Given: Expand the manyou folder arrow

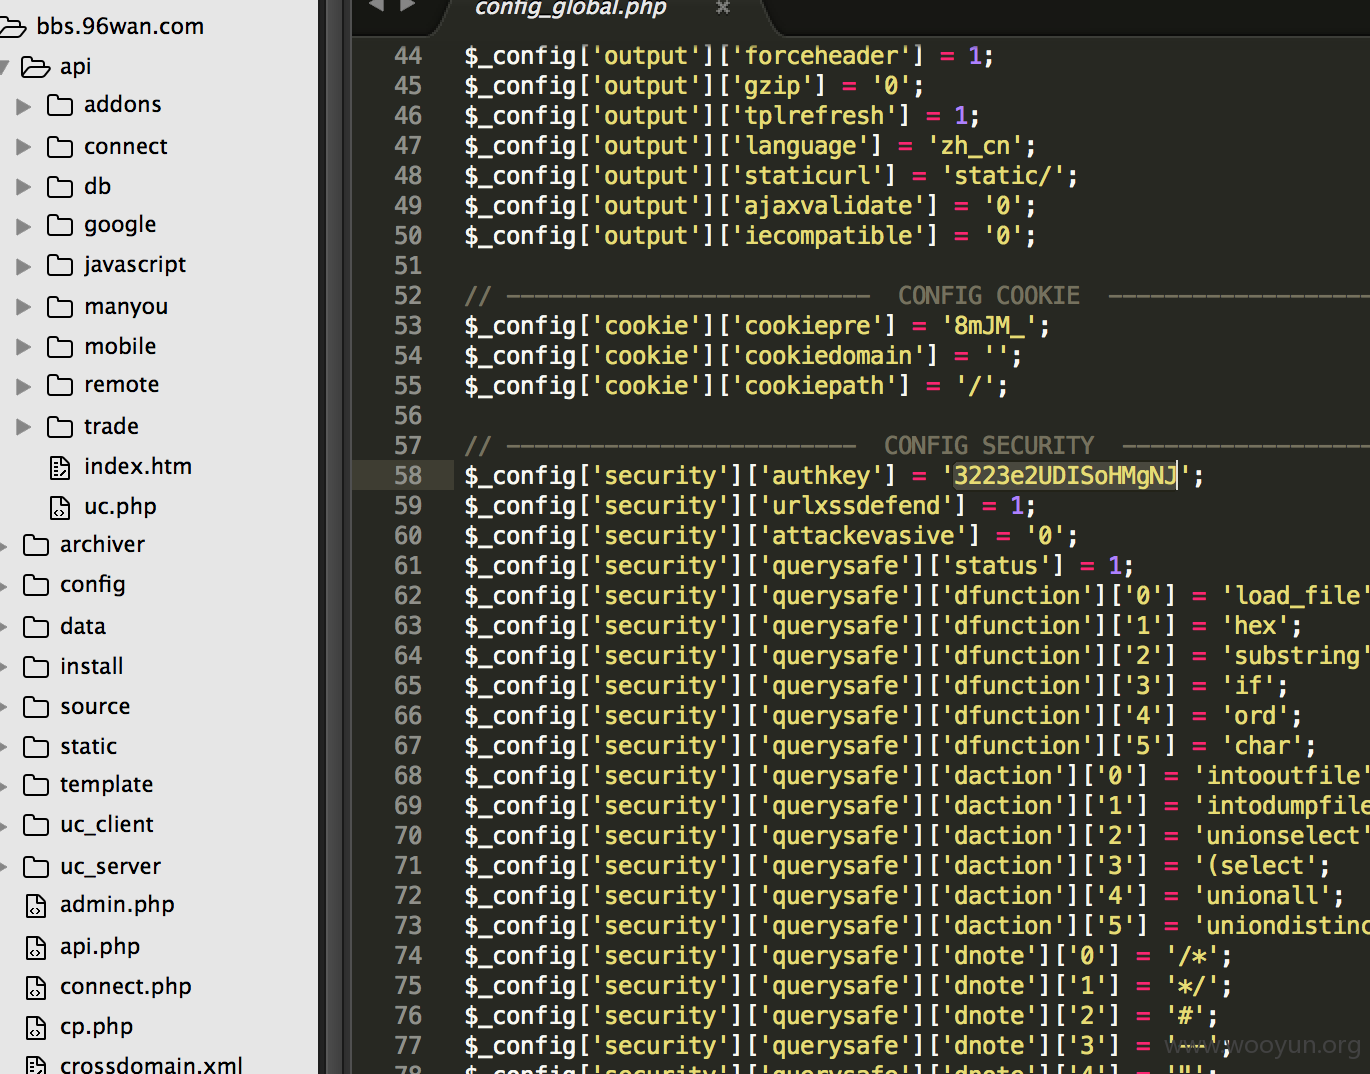Looking at the screenshot, I should pyautogui.click(x=23, y=307).
